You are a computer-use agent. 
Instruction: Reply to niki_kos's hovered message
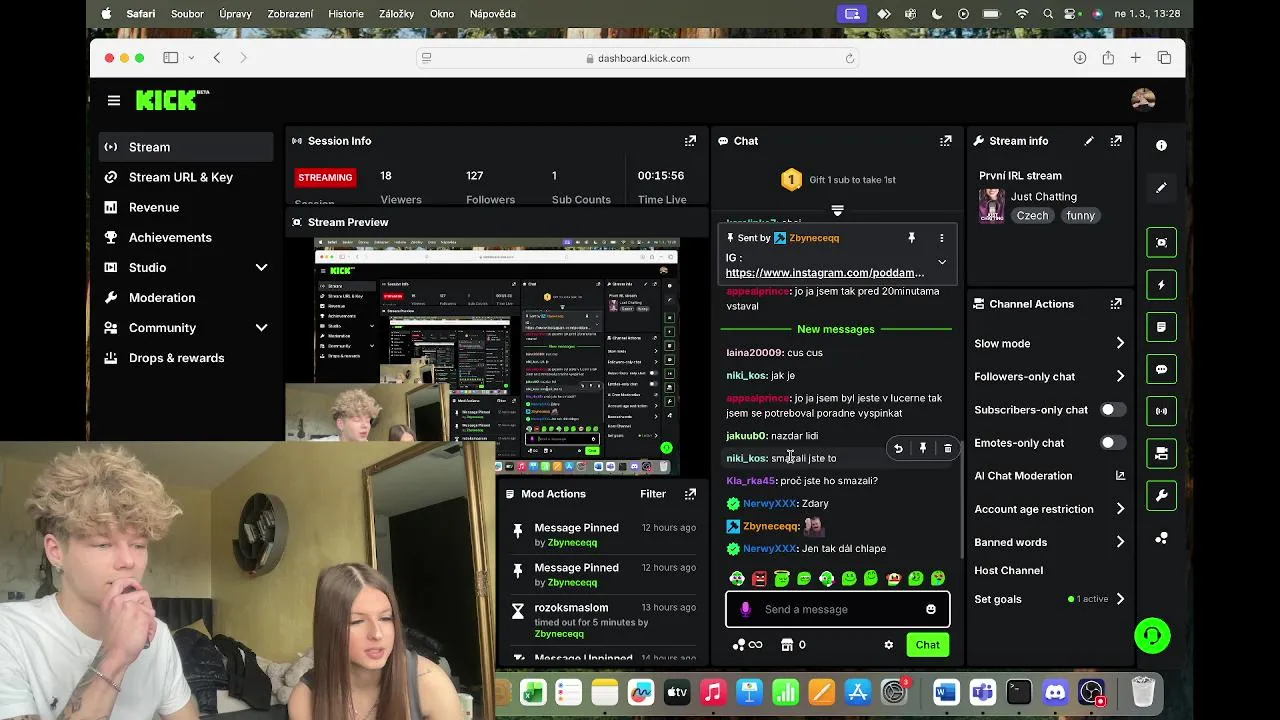pos(898,449)
